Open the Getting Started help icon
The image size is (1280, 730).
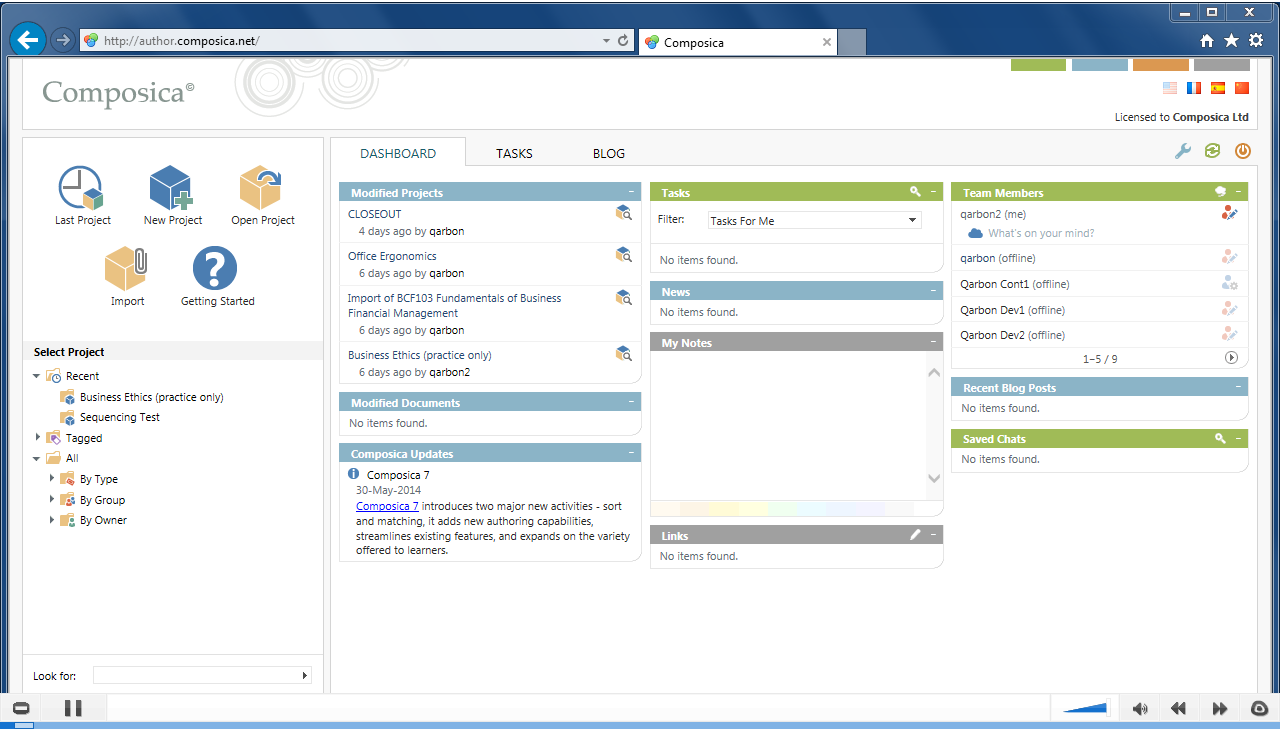(x=217, y=269)
